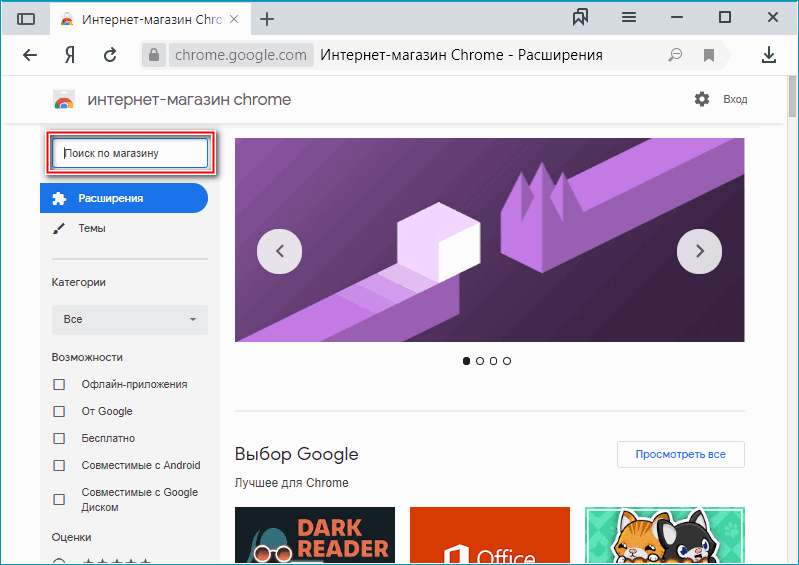Image resolution: width=799 pixels, height=565 pixels.
Task: Open the cats extension card
Action: pyautogui.click(x=664, y=535)
